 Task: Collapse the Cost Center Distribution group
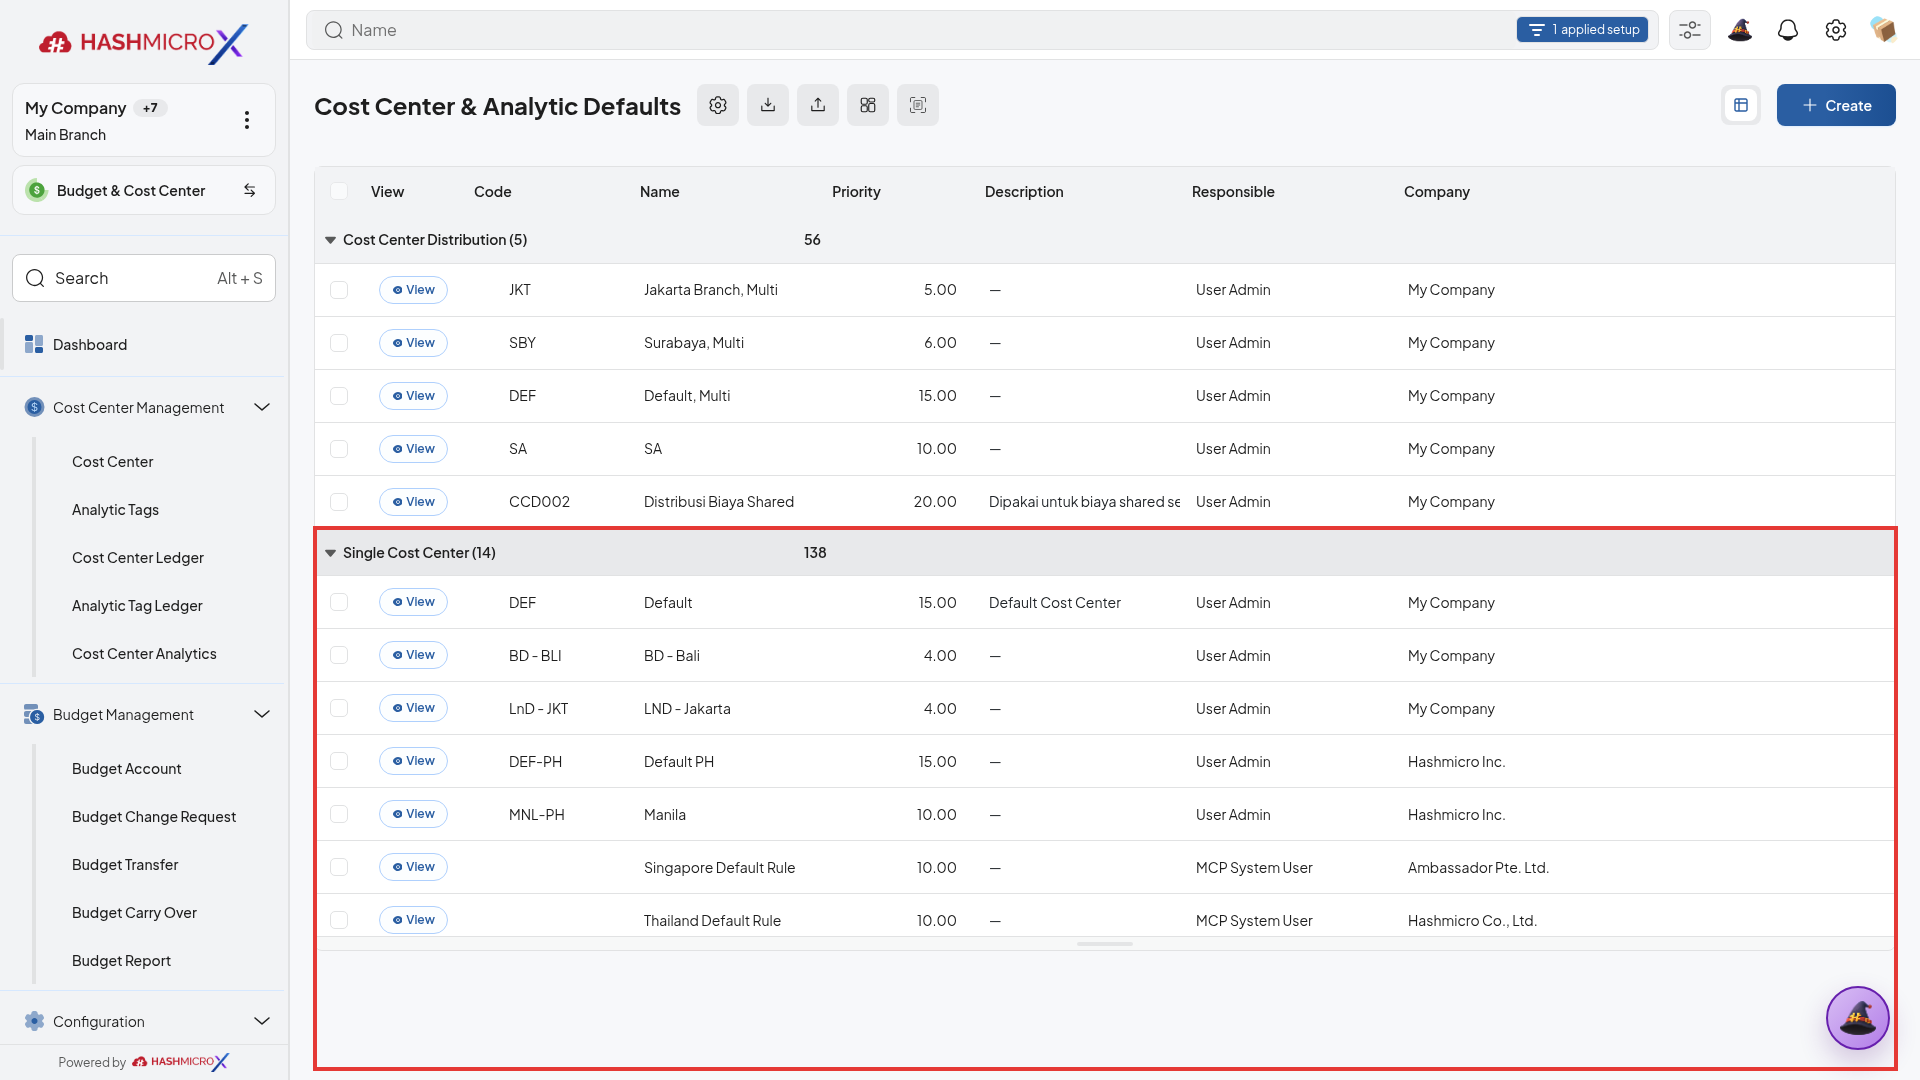pyautogui.click(x=330, y=240)
